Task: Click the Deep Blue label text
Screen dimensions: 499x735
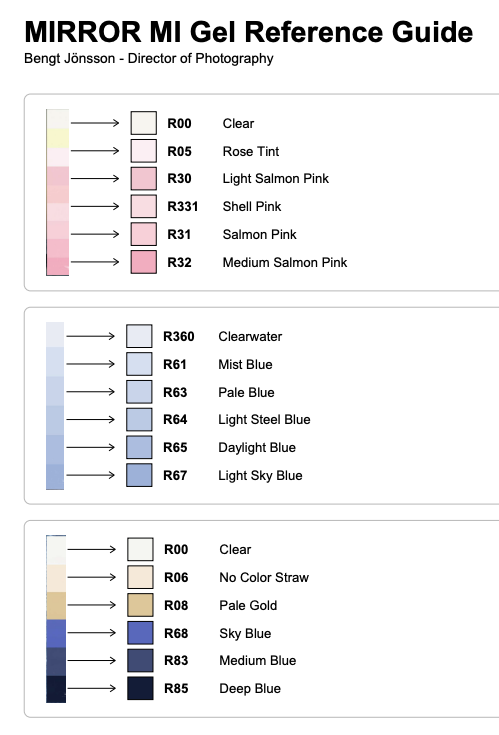Action: pyautogui.click(x=250, y=689)
